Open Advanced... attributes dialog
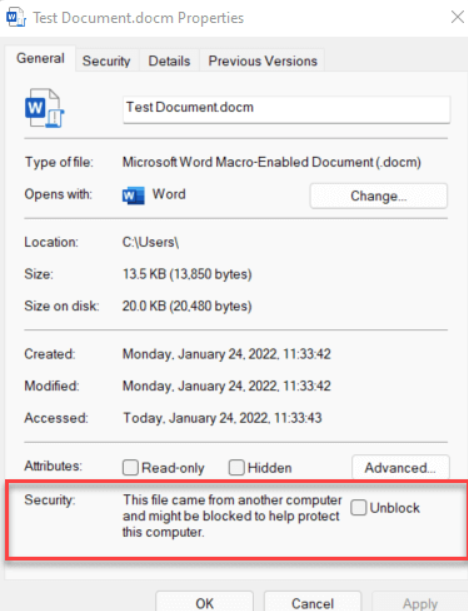 [x=400, y=467]
